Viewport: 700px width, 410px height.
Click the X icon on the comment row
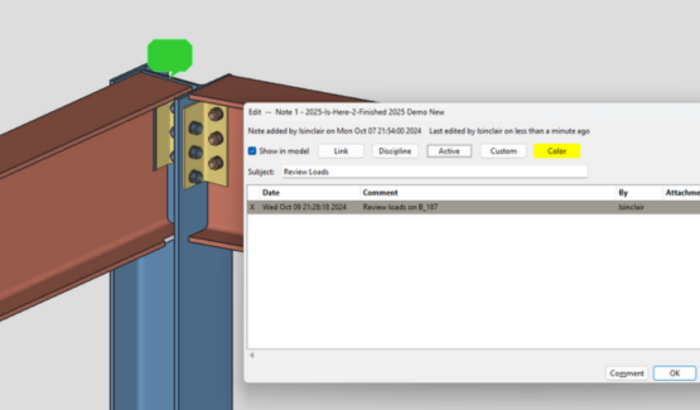[252, 207]
